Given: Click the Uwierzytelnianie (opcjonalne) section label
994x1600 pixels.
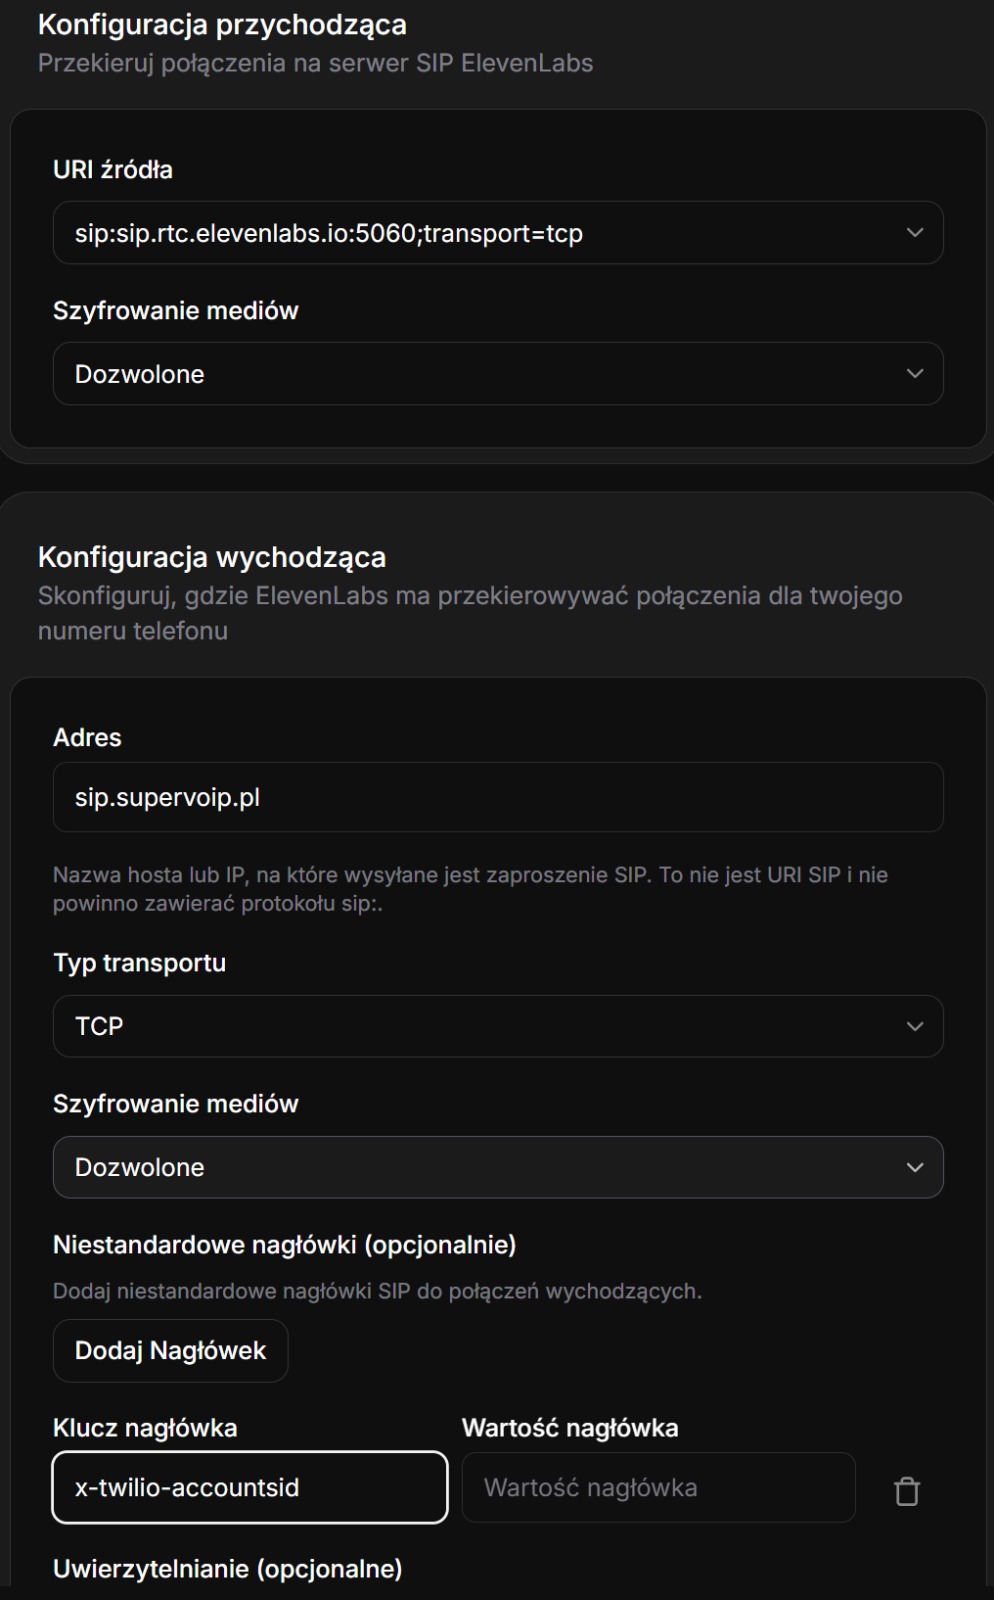Looking at the screenshot, I should click(227, 1569).
